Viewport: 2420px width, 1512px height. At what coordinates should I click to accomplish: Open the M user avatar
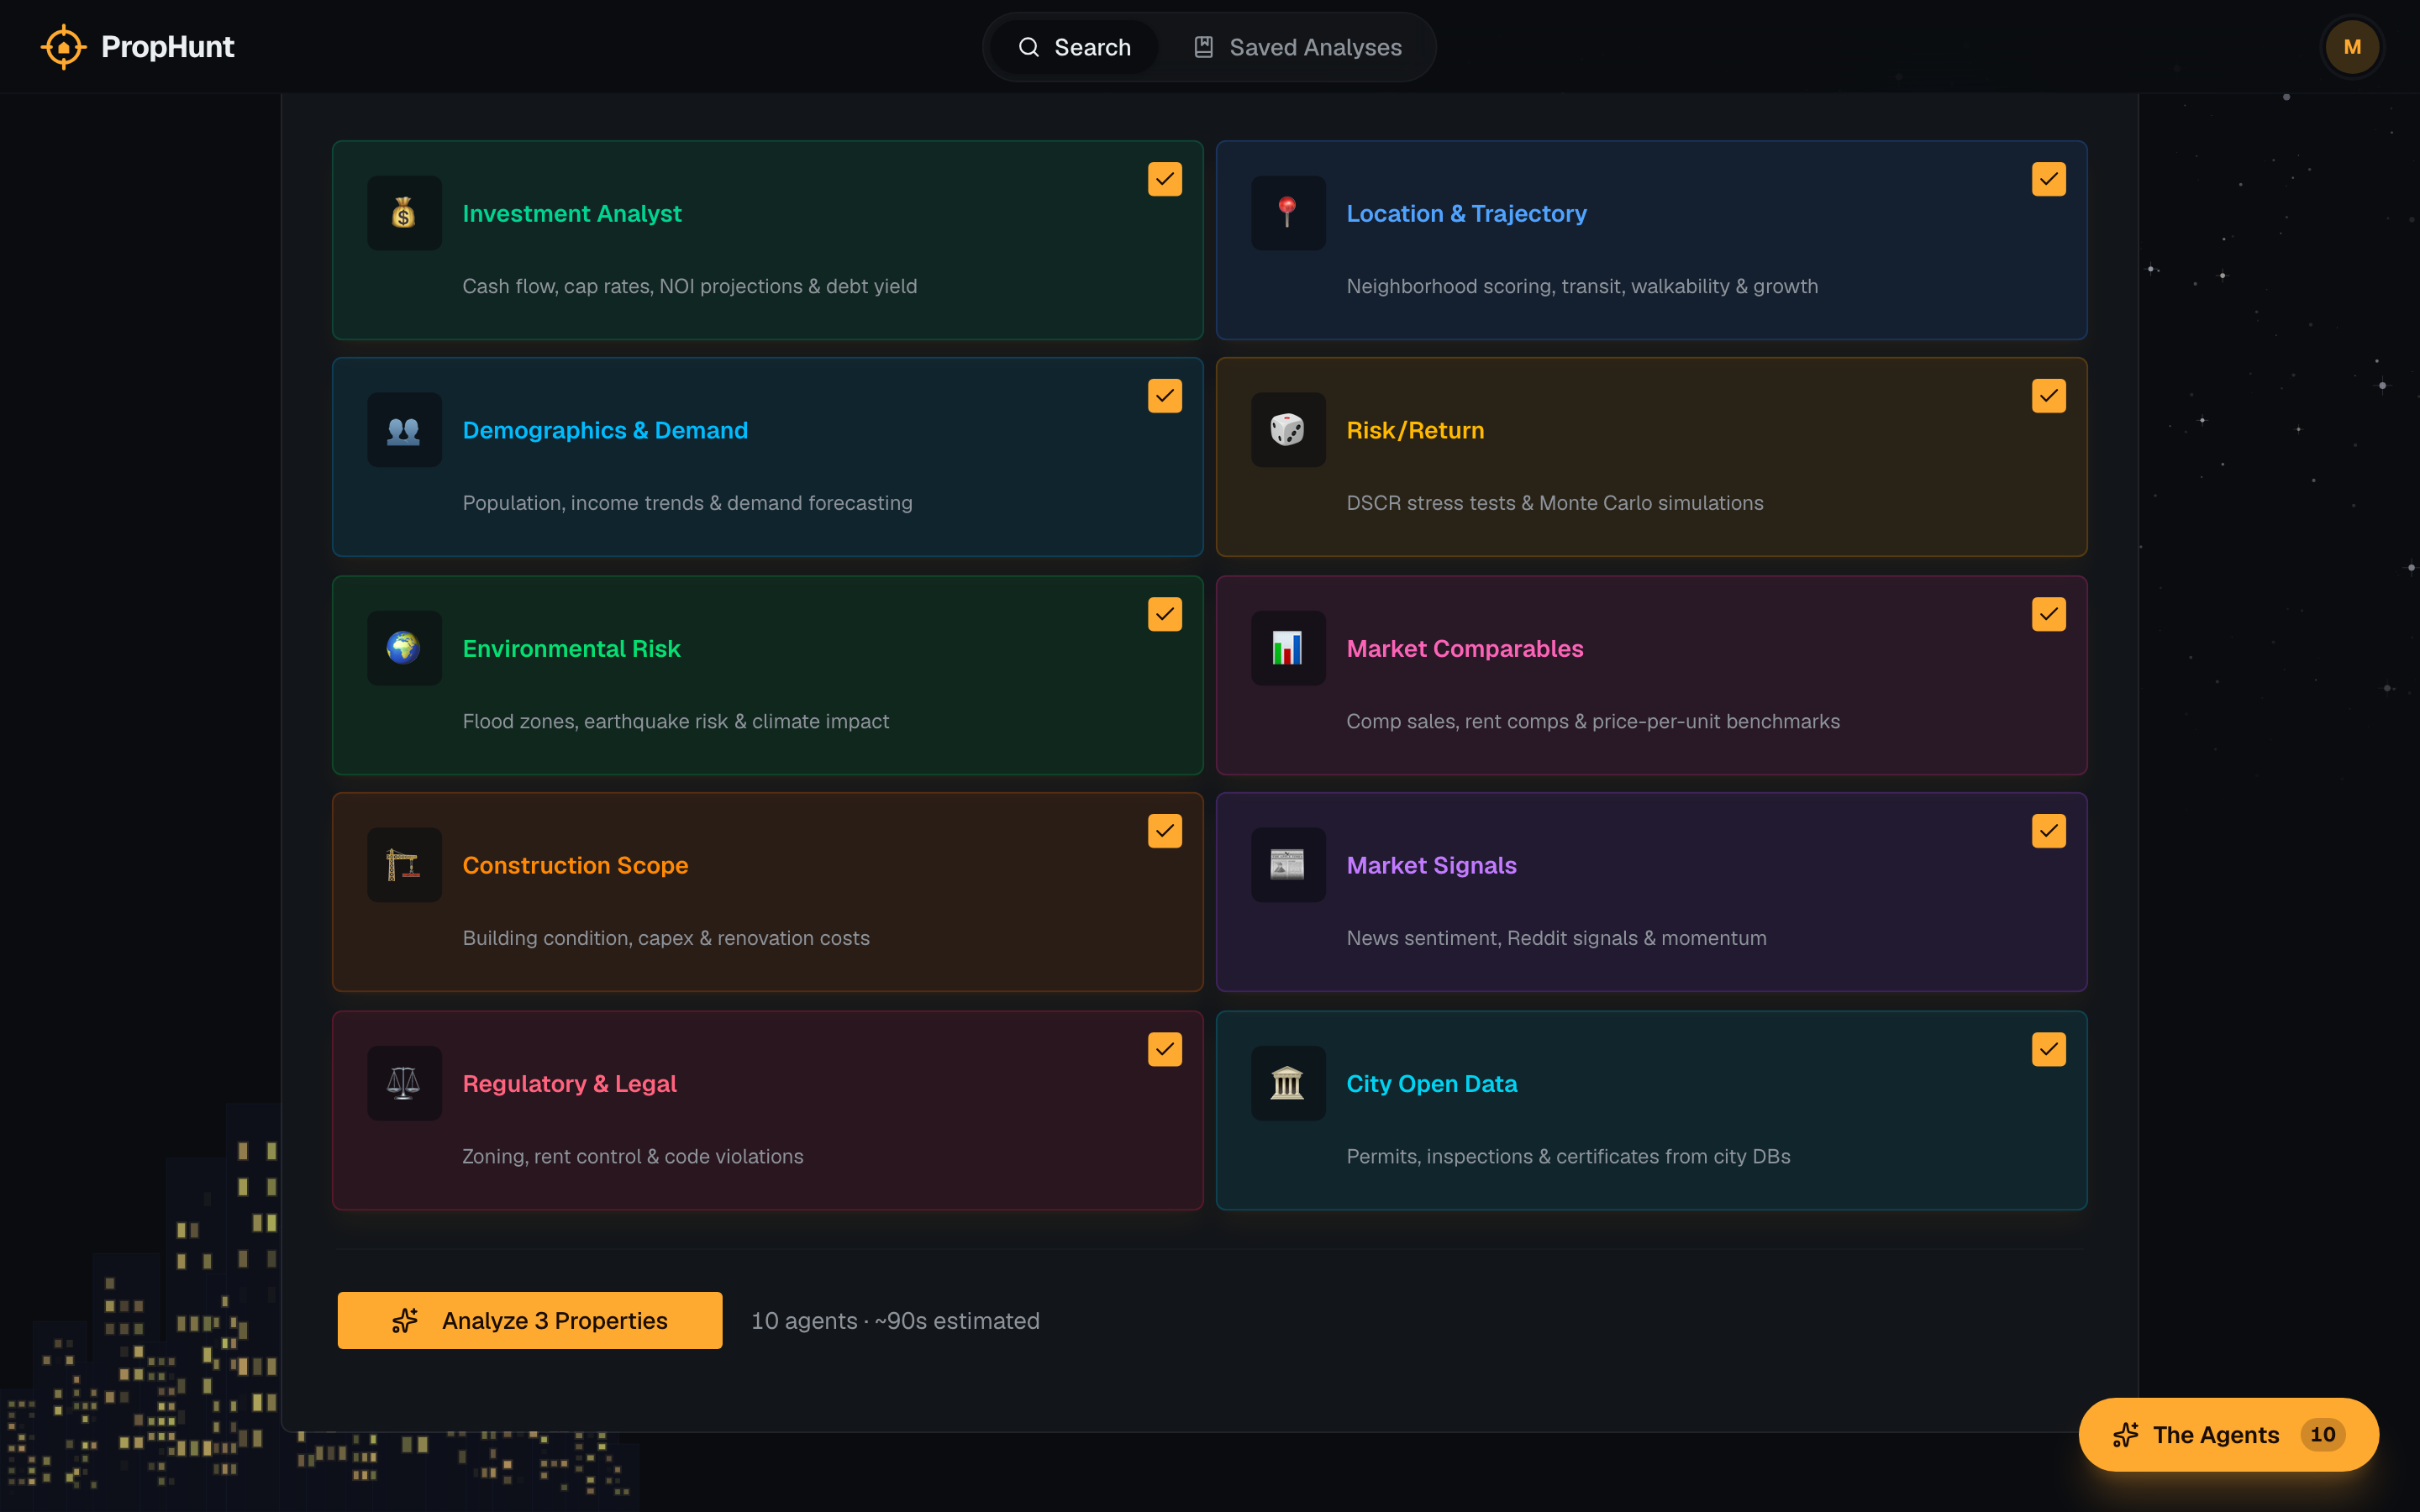click(x=2352, y=47)
